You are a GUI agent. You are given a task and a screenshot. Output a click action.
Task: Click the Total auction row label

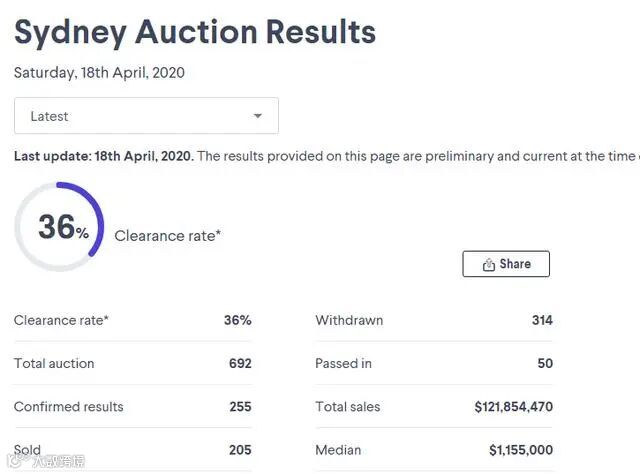coord(54,364)
